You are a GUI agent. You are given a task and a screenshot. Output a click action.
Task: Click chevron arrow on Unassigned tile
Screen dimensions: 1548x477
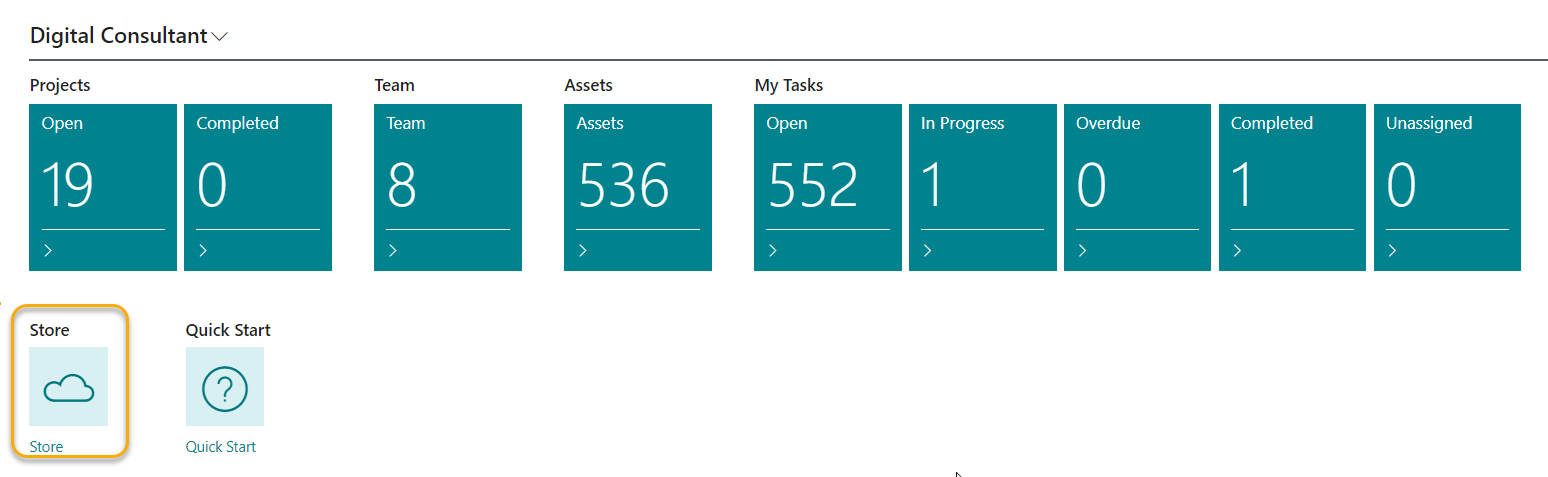1392,251
